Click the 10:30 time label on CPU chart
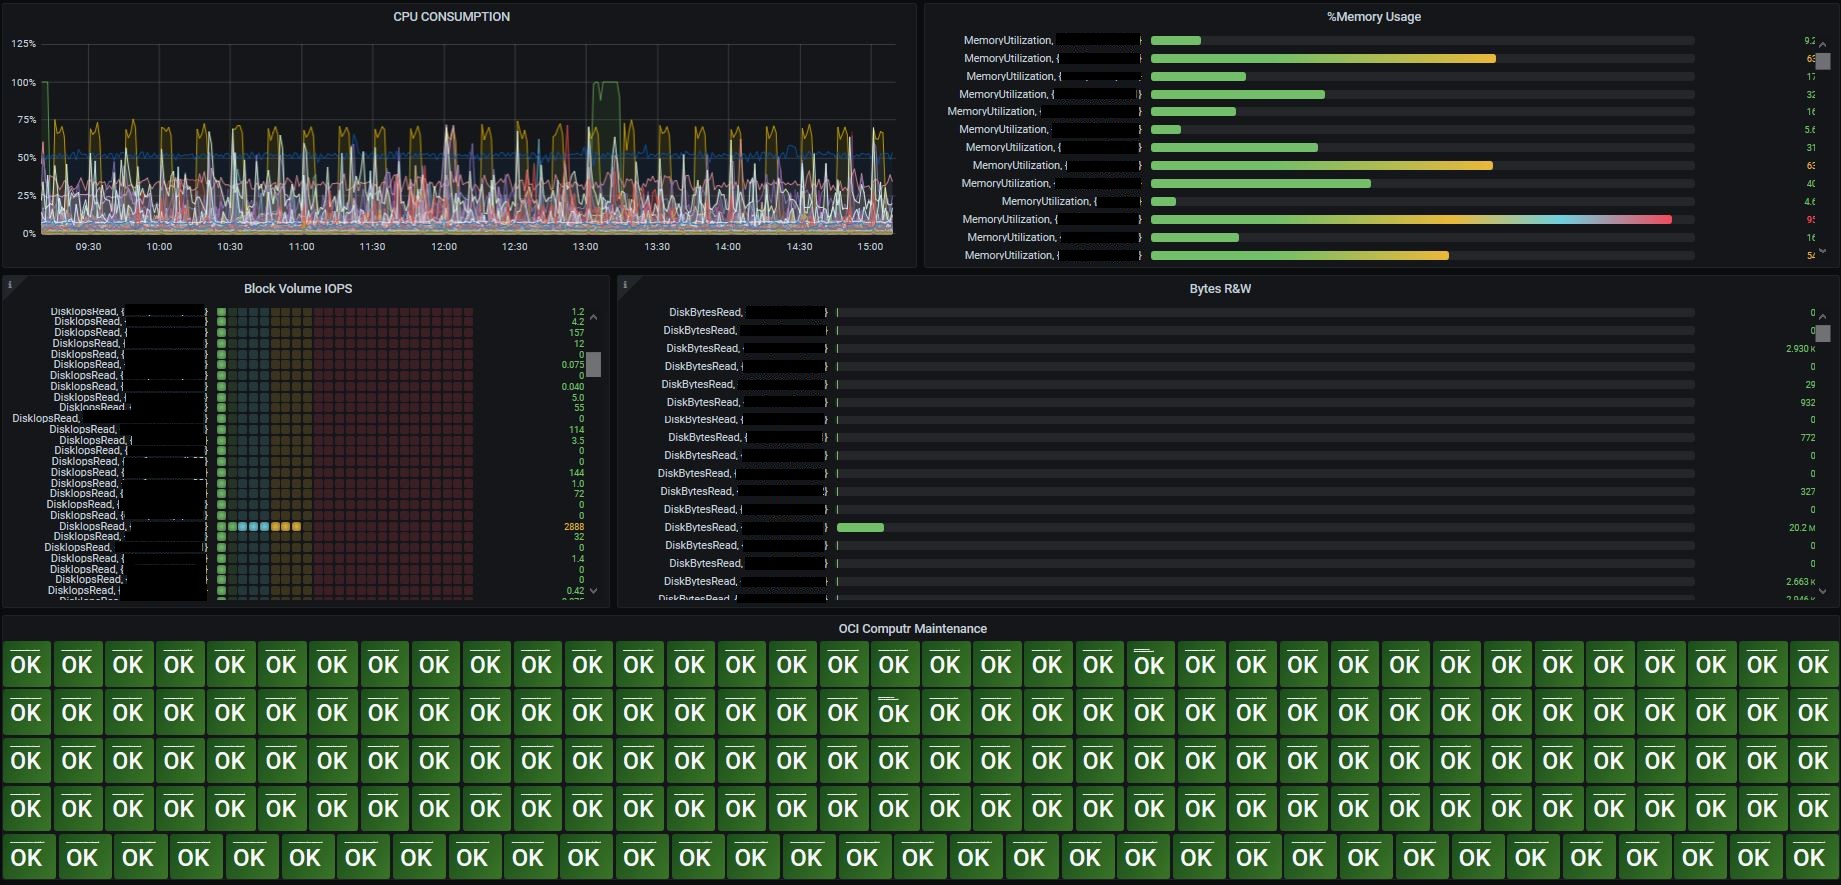Screen dimensions: 1841x885 point(230,247)
